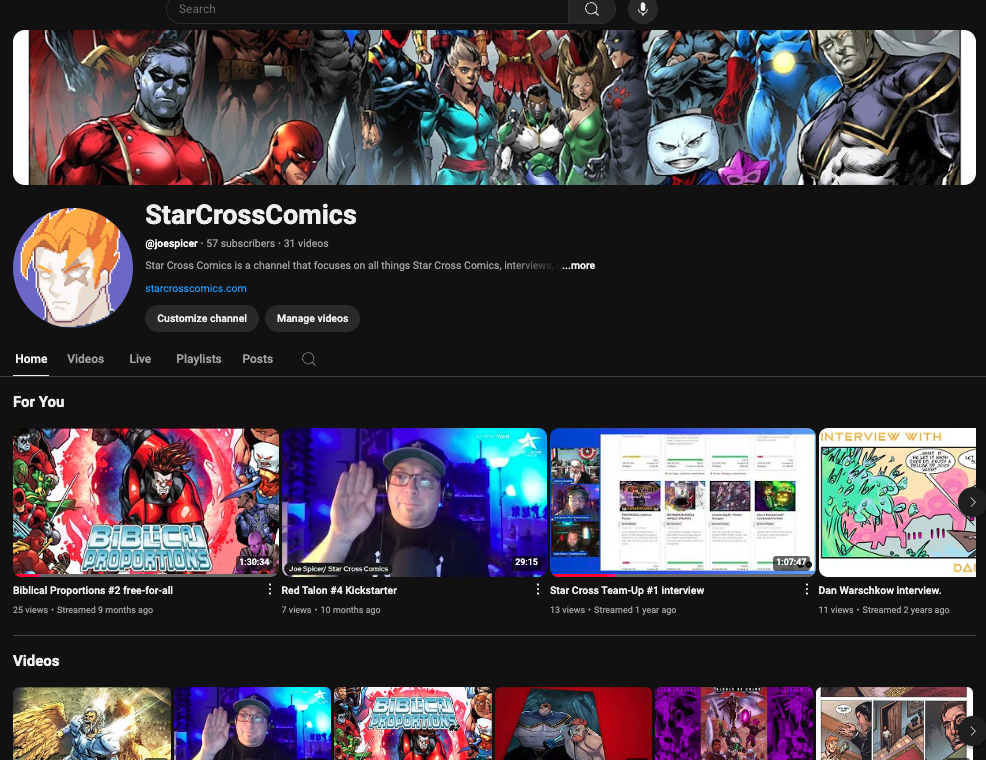Click the StarCrossComics channel name
This screenshot has width=986, height=760.
click(x=251, y=215)
